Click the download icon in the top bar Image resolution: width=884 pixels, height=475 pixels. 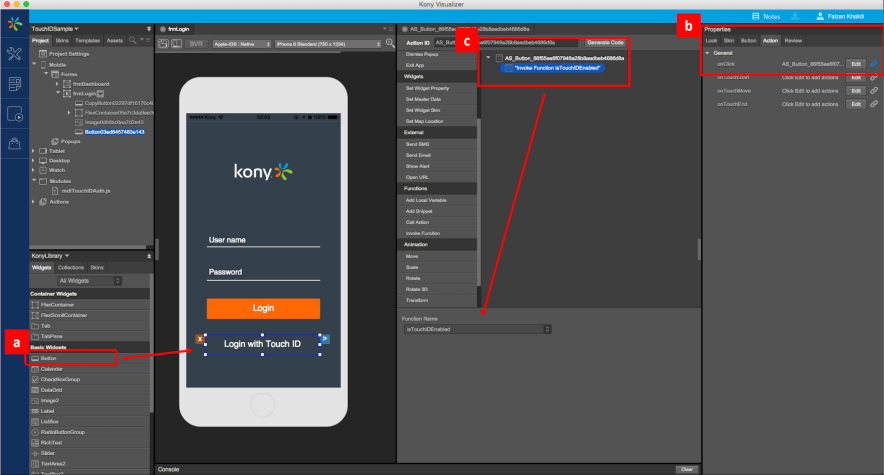795,16
